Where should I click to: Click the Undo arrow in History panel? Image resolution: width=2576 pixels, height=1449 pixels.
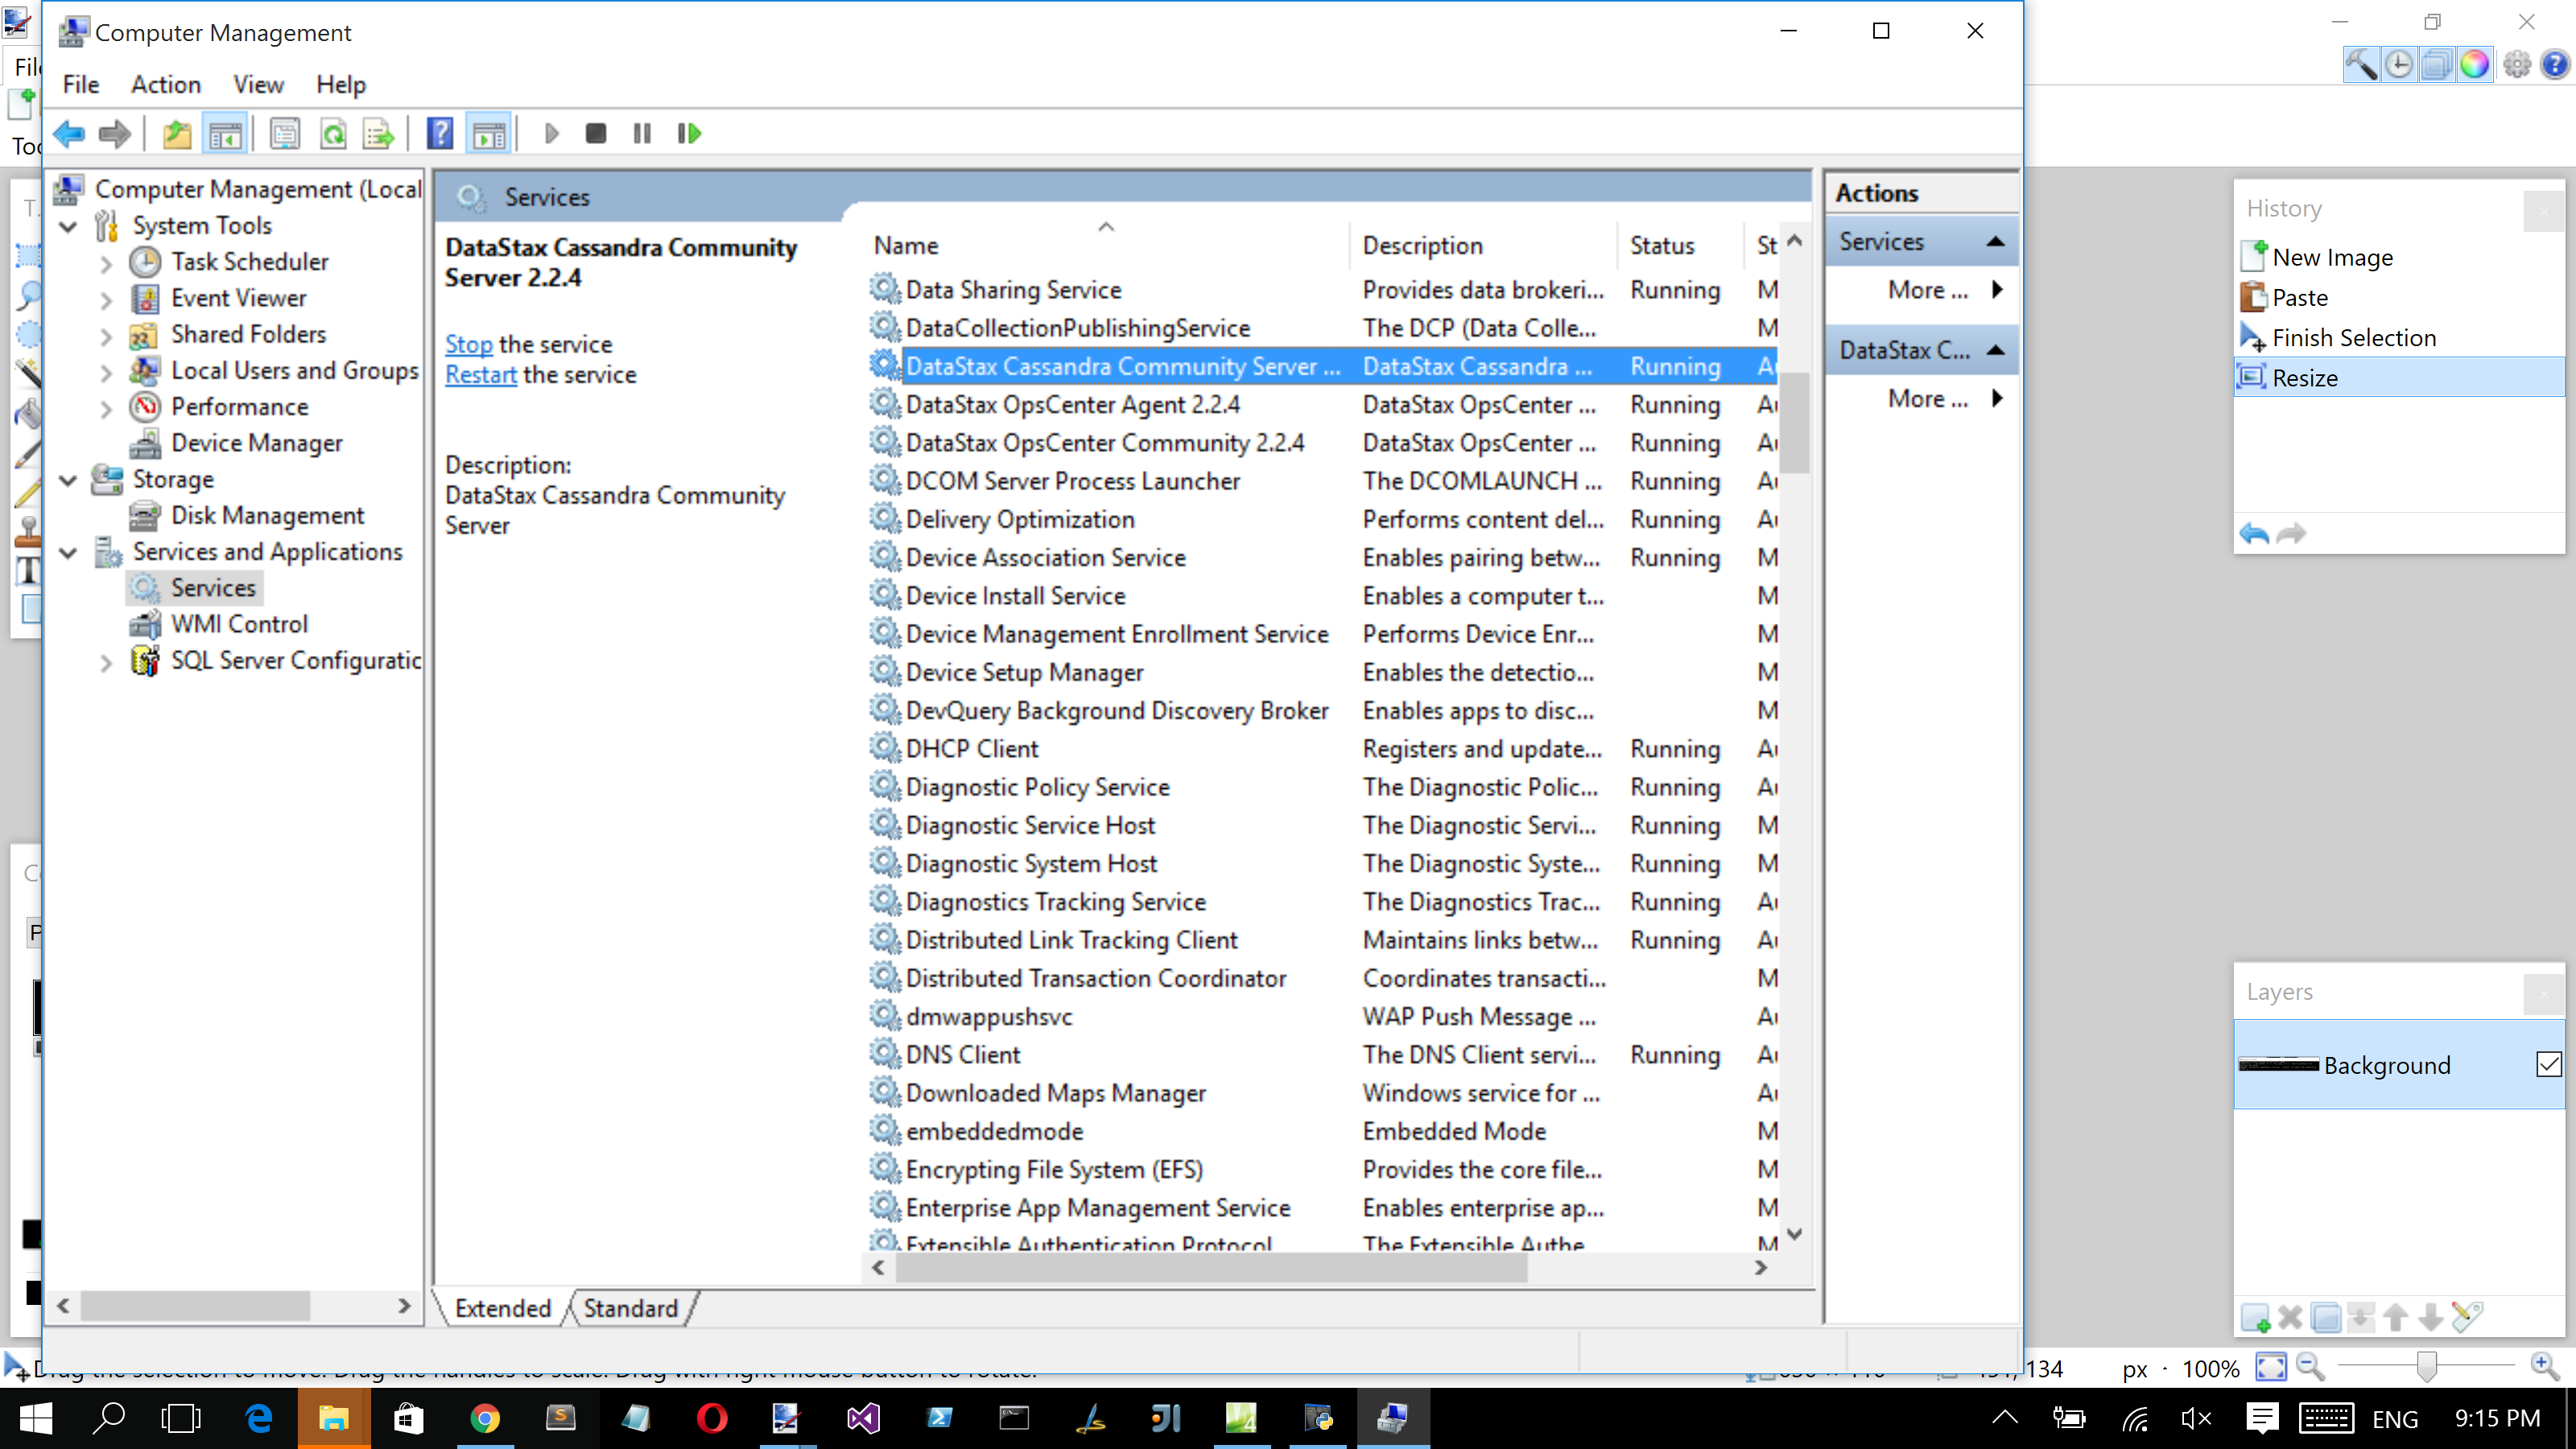pyautogui.click(x=2254, y=533)
